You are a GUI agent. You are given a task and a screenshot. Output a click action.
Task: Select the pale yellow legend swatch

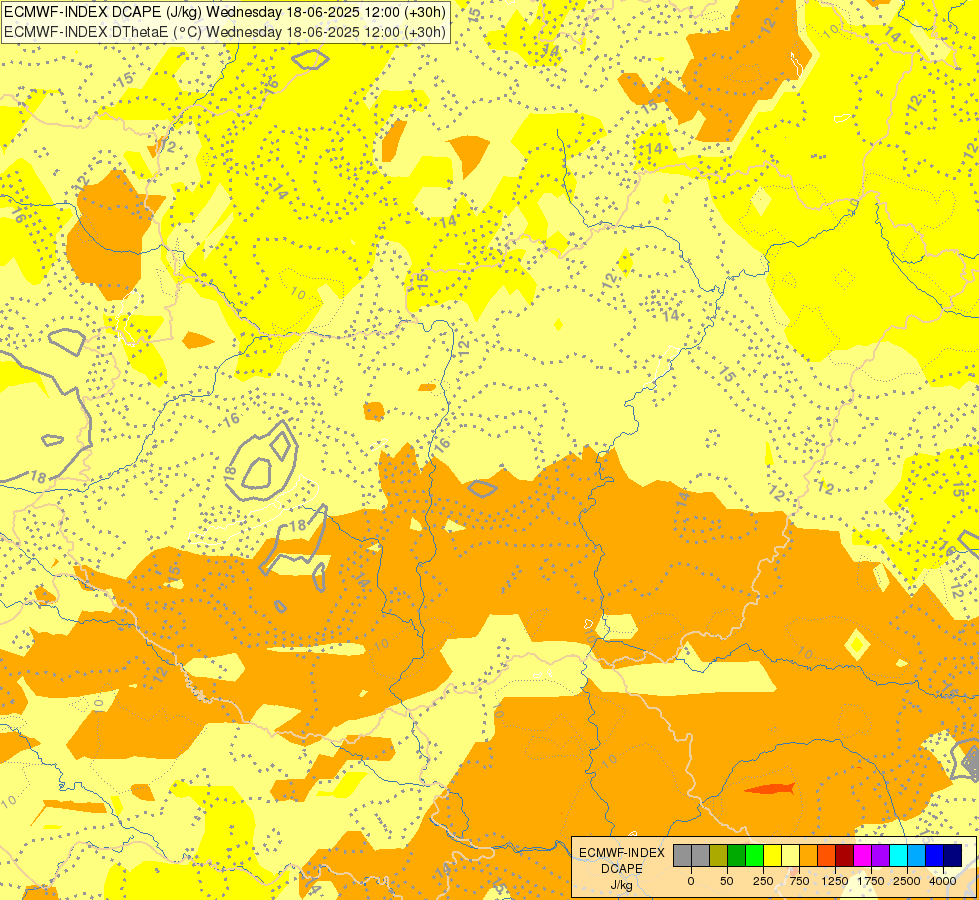point(791,856)
